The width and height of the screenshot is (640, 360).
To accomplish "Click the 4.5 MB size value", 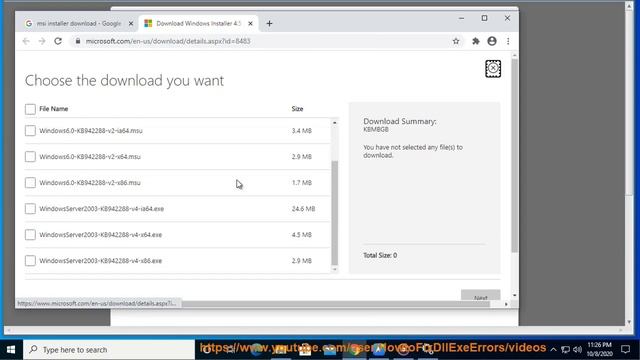I will click(x=302, y=235).
